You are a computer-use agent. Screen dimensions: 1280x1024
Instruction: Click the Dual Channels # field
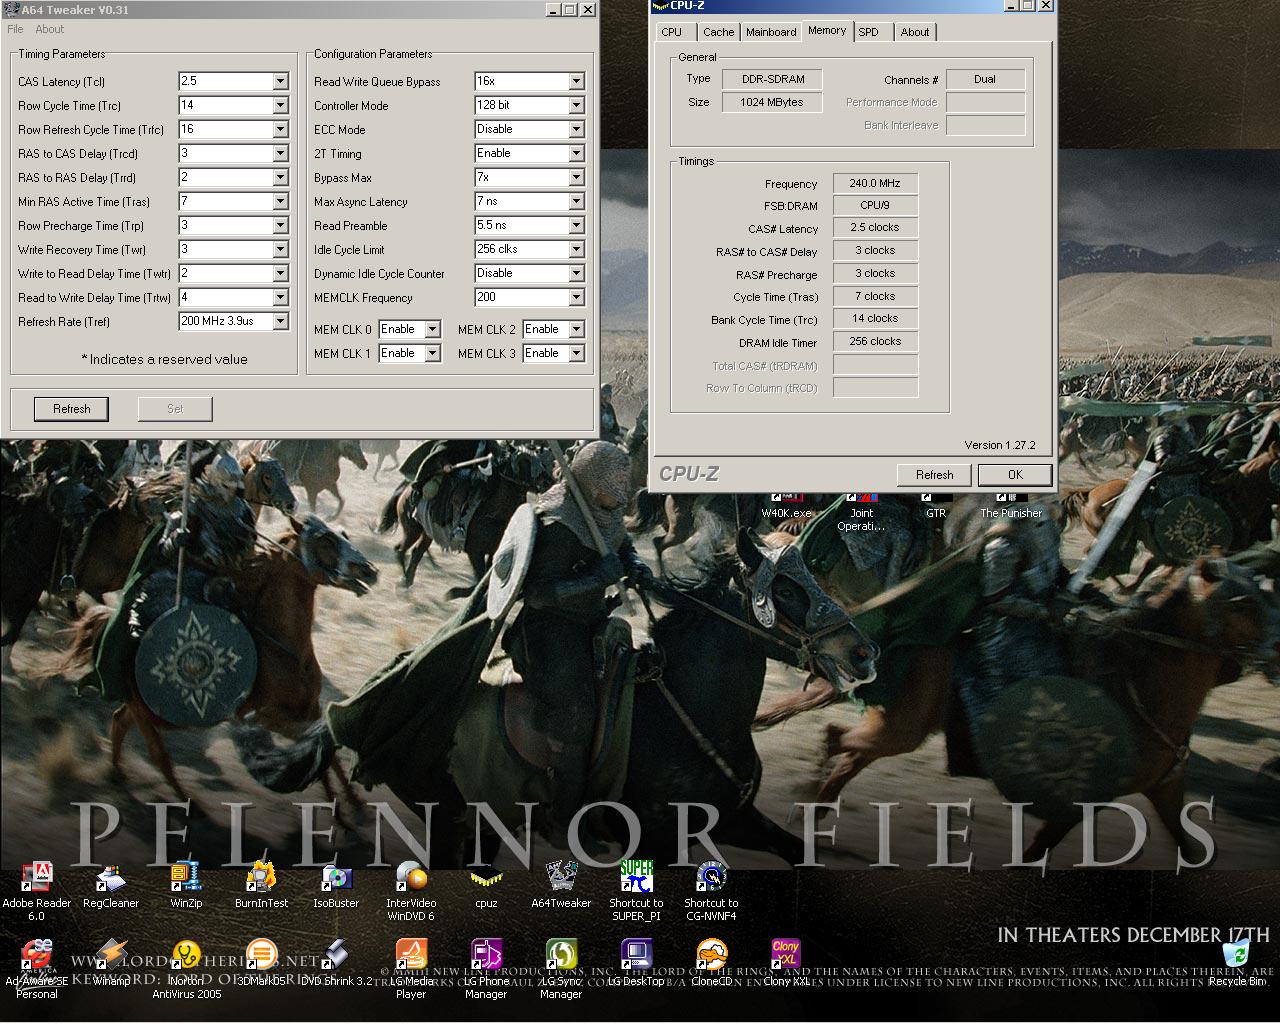coord(985,79)
